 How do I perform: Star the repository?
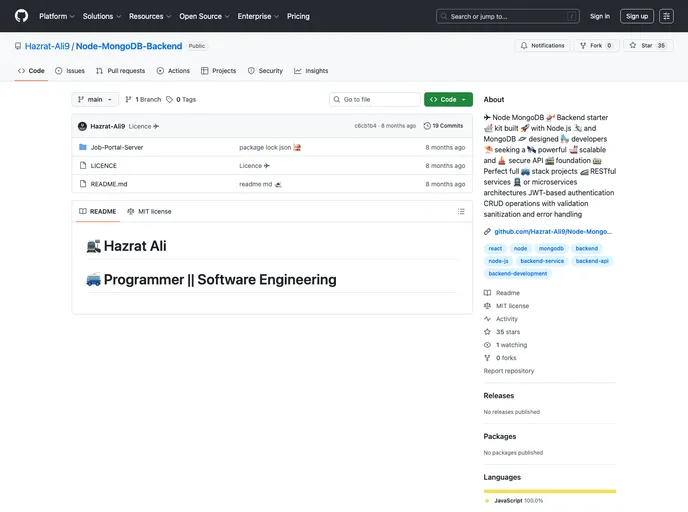click(648, 46)
